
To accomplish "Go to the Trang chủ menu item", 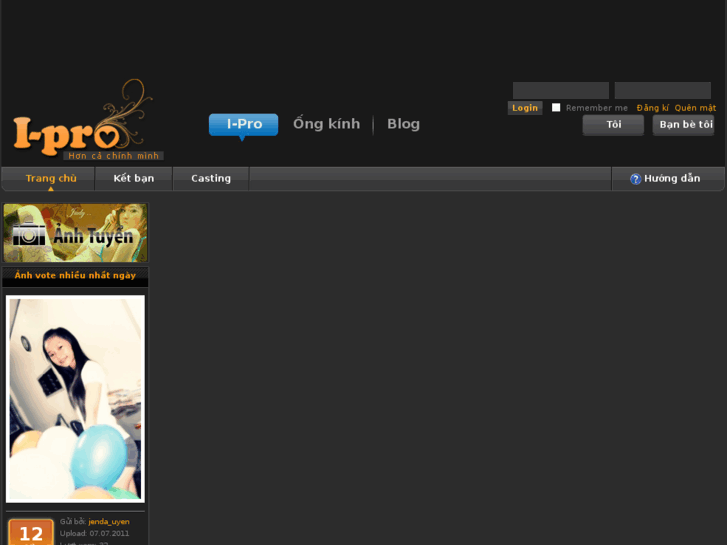I will [51, 179].
